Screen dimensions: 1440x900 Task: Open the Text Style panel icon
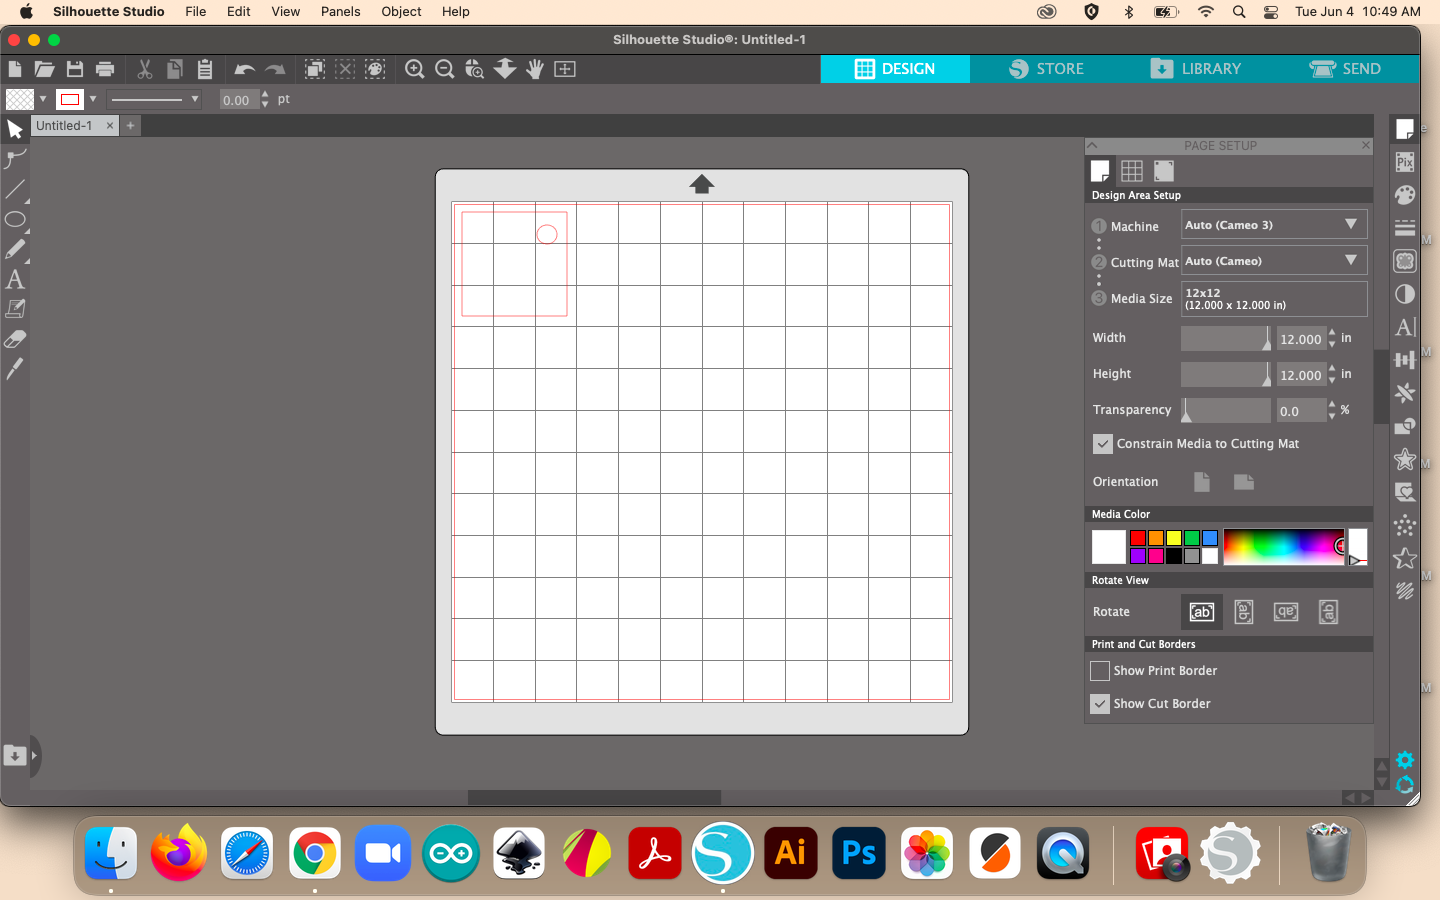(1405, 327)
